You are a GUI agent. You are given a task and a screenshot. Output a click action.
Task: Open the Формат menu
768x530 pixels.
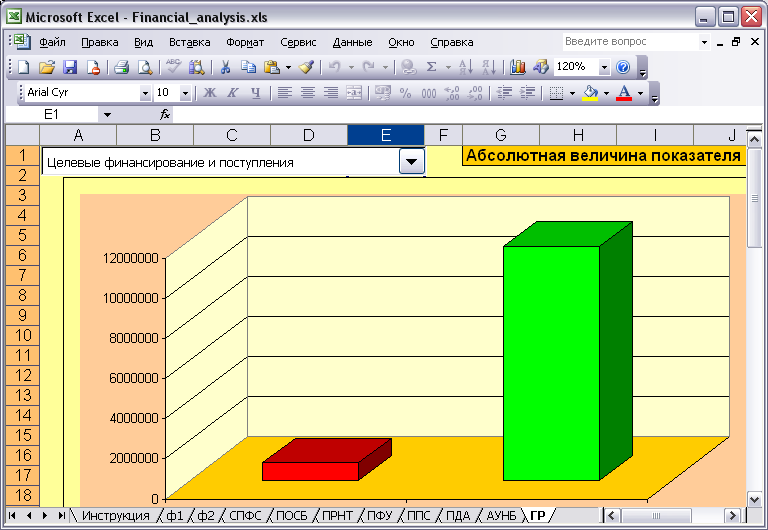(x=245, y=43)
